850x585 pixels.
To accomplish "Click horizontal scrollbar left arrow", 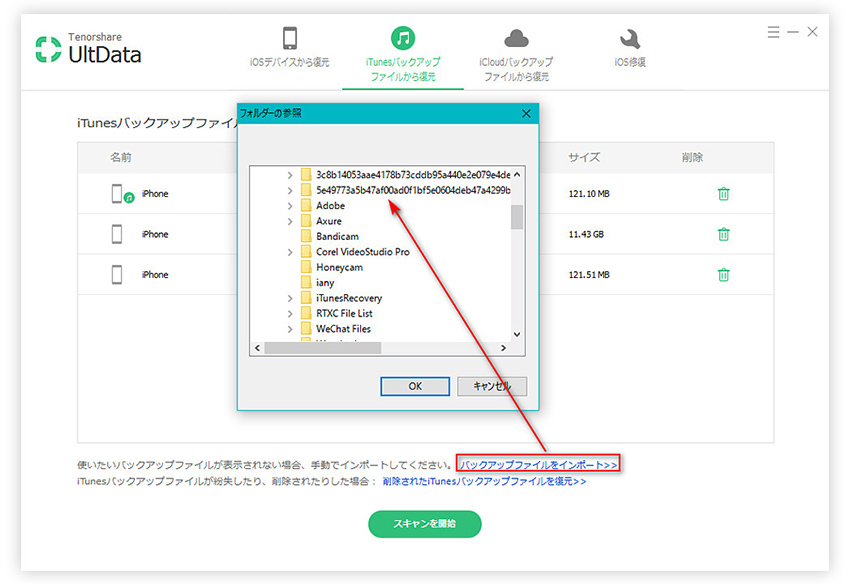I will 257,348.
